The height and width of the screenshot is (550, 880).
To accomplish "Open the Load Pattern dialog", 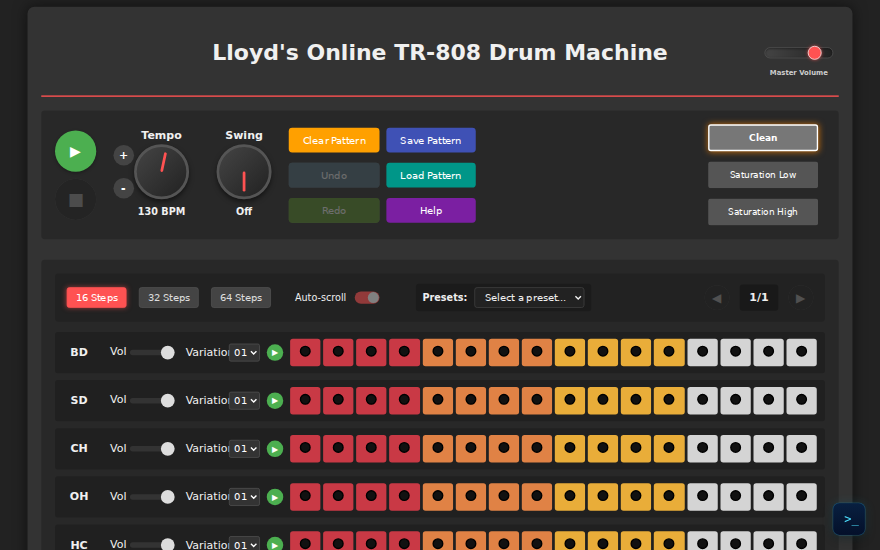I will coord(430,175).
